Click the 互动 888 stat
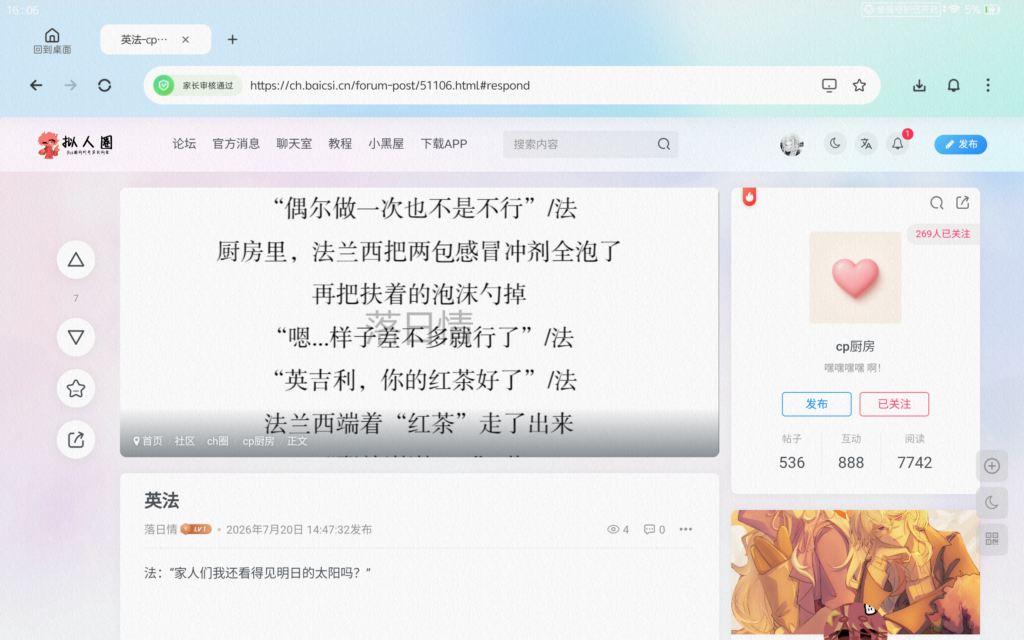 tap(851, 453)
